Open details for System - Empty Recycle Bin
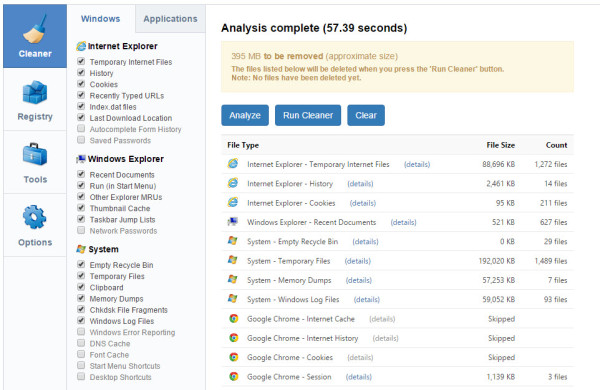This screenshot has height=390, width=600. 365,242
